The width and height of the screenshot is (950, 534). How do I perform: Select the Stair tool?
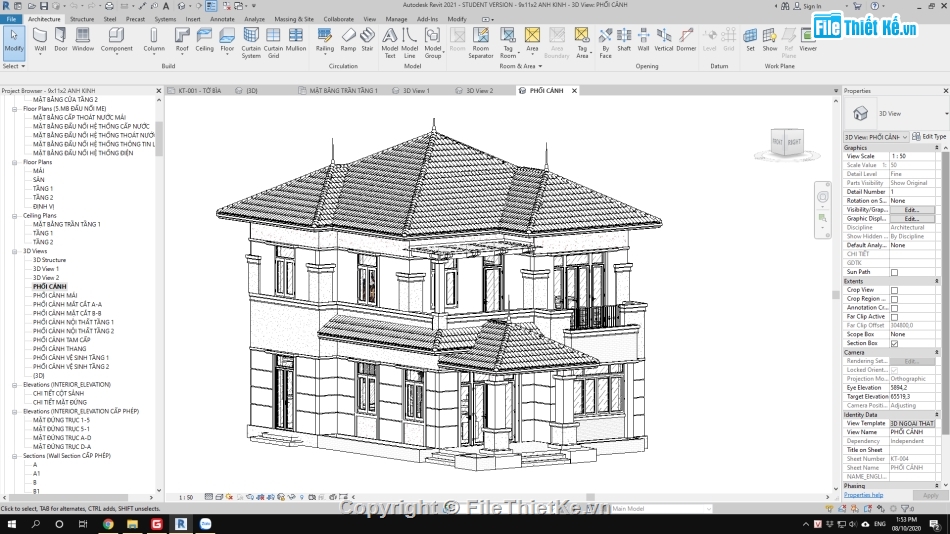367,40
